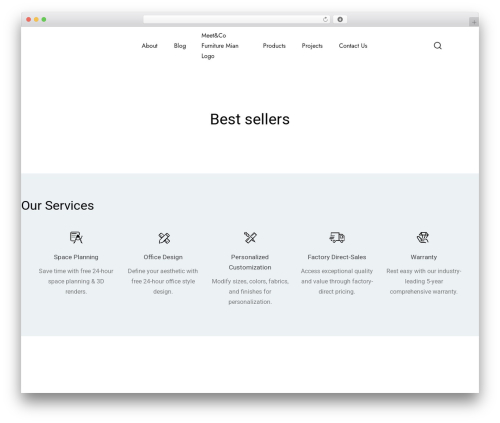The image size is (500, 423).
Task: Click the Space Planning icon
Action: [x=76, y=237]
